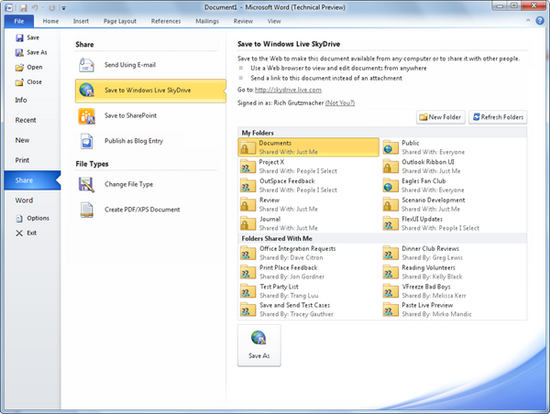Select the OutSpace Feedback folder

pyautogui.click(x=308, y=185)
